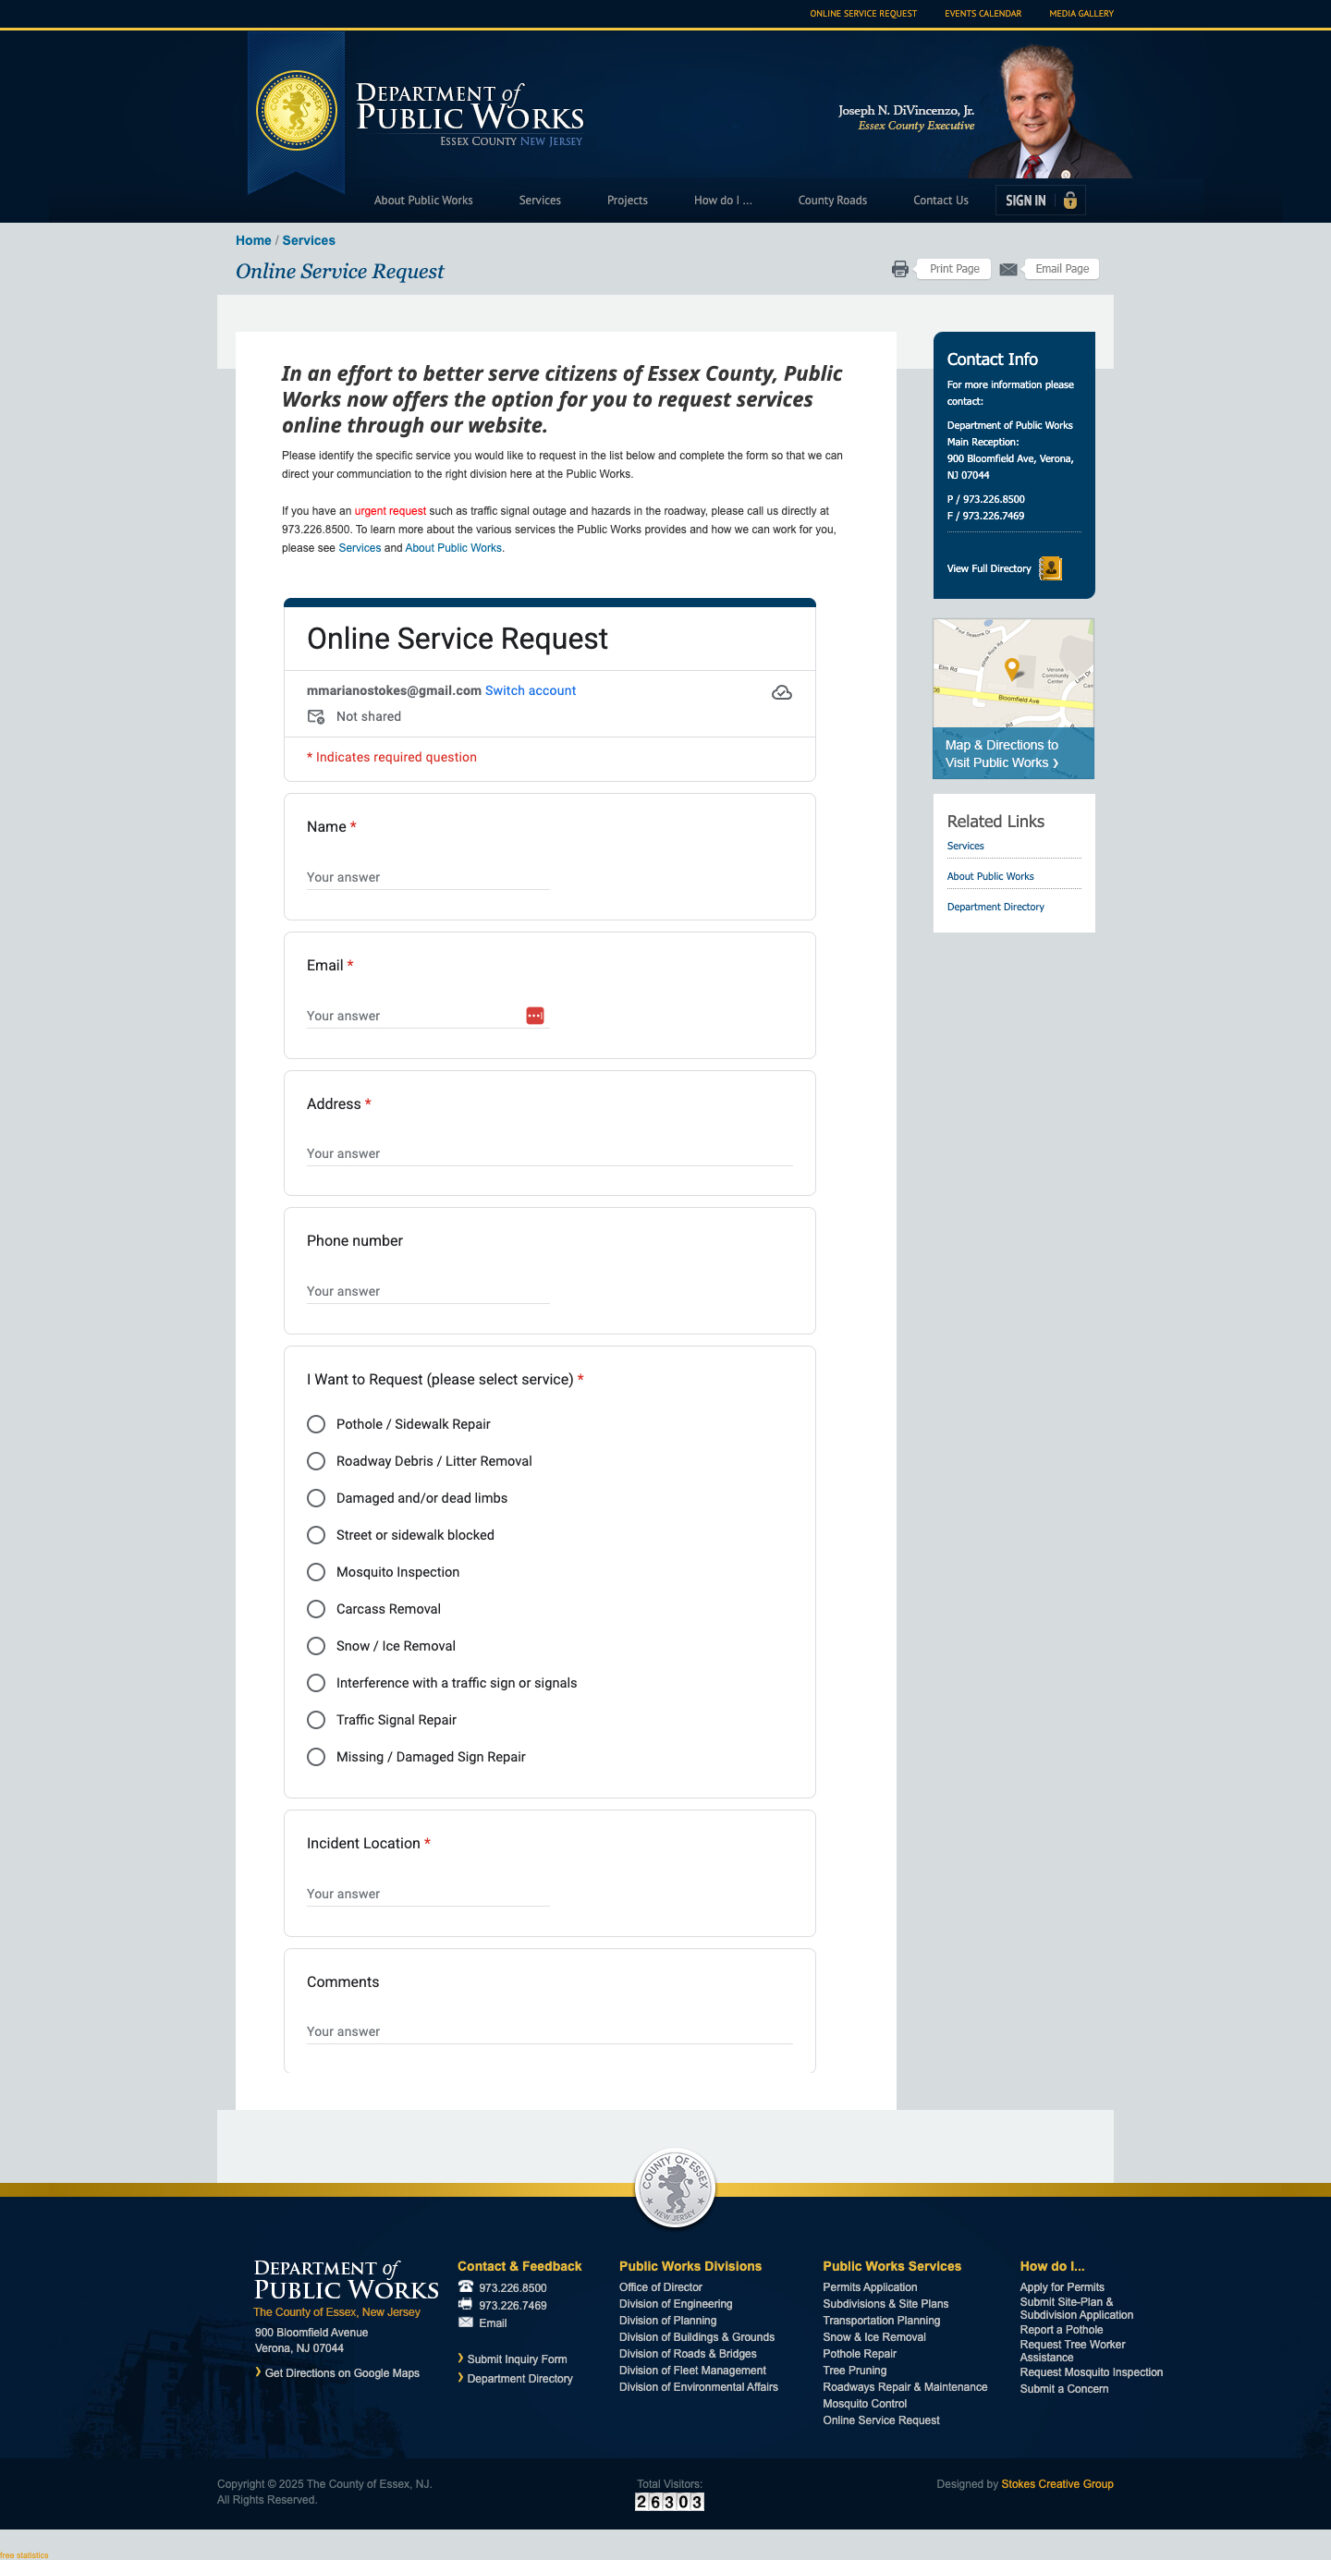This screenshot has height=2560, width=1331.
Task: Click the padlock icon next to Sign In
Action: (1070, 200)
